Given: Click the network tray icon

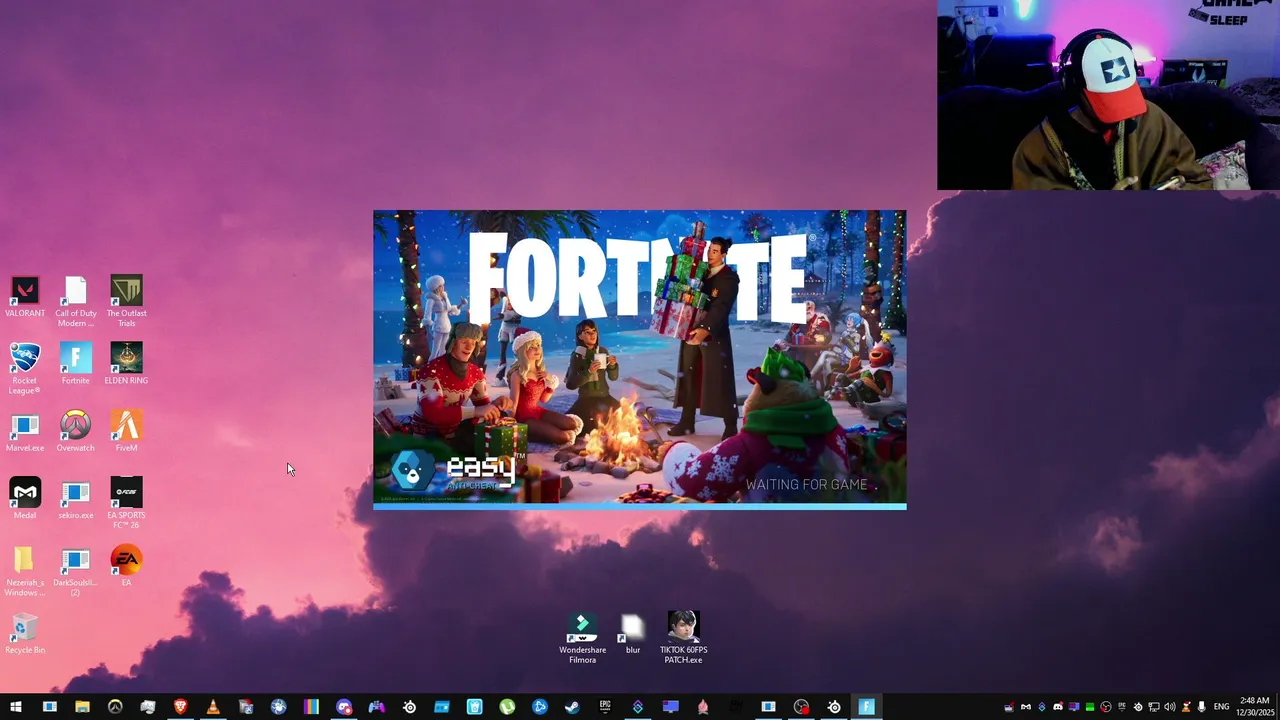Looking at the screenshot, I should click(x=1154, y=707).
